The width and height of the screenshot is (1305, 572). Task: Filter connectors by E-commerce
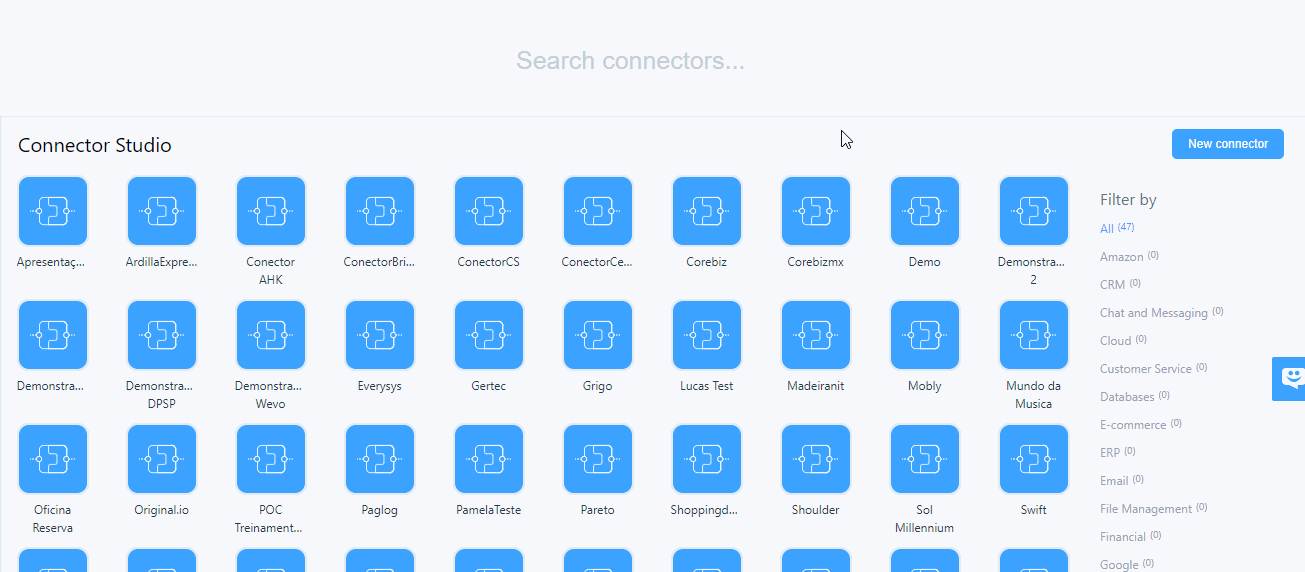1132,425
